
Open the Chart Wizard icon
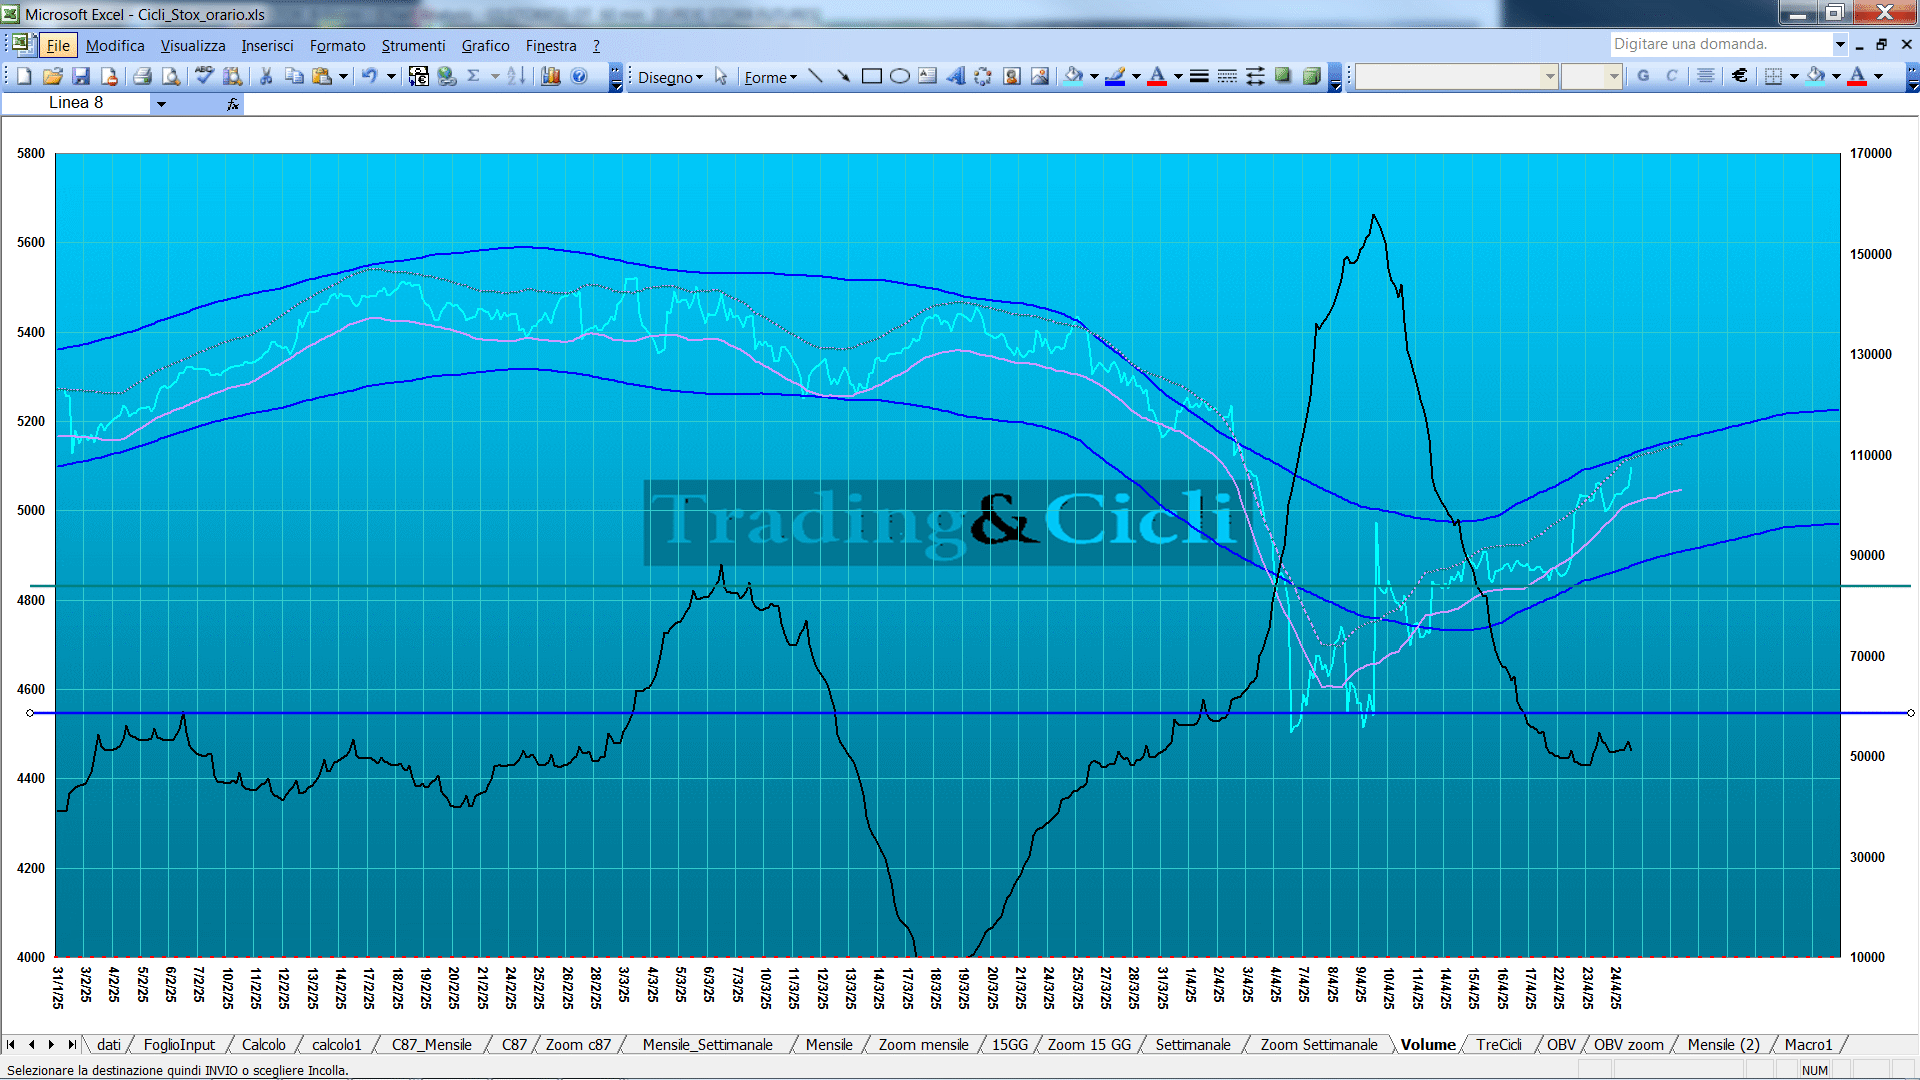[551, 76]
